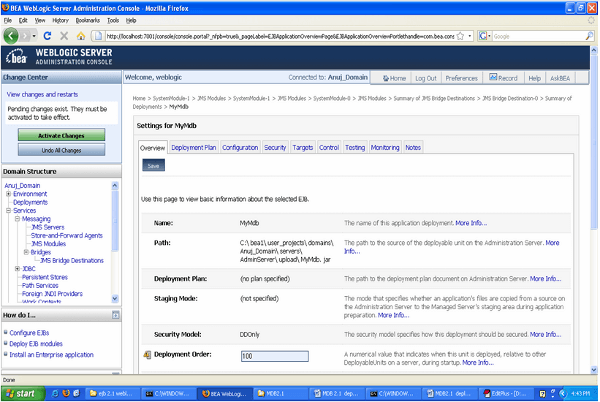Minimize the How do I panel
The image size is (600, 402).
[x=116, y=315]
